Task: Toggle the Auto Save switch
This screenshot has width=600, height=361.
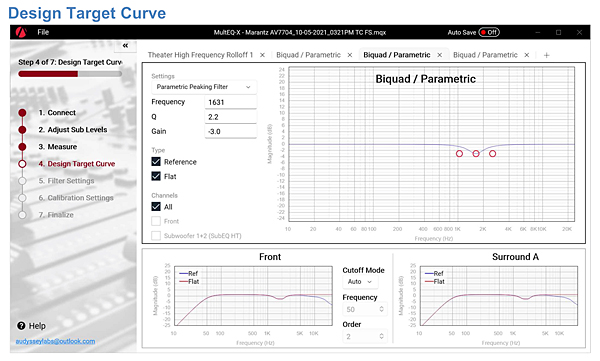Action: [x=489, y=32]
